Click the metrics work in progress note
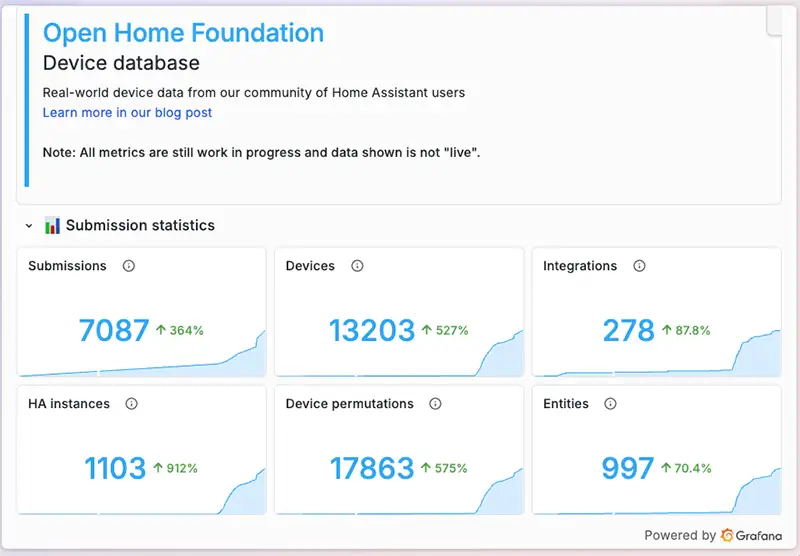 tap(261, 153)
